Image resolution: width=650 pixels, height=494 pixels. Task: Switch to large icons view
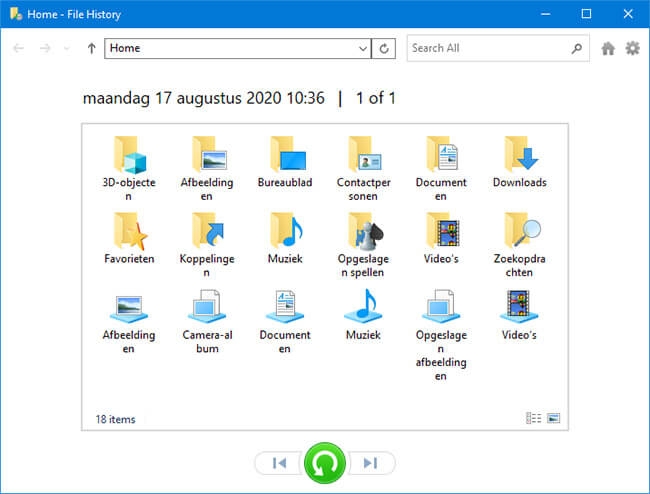tap(553, 418)
